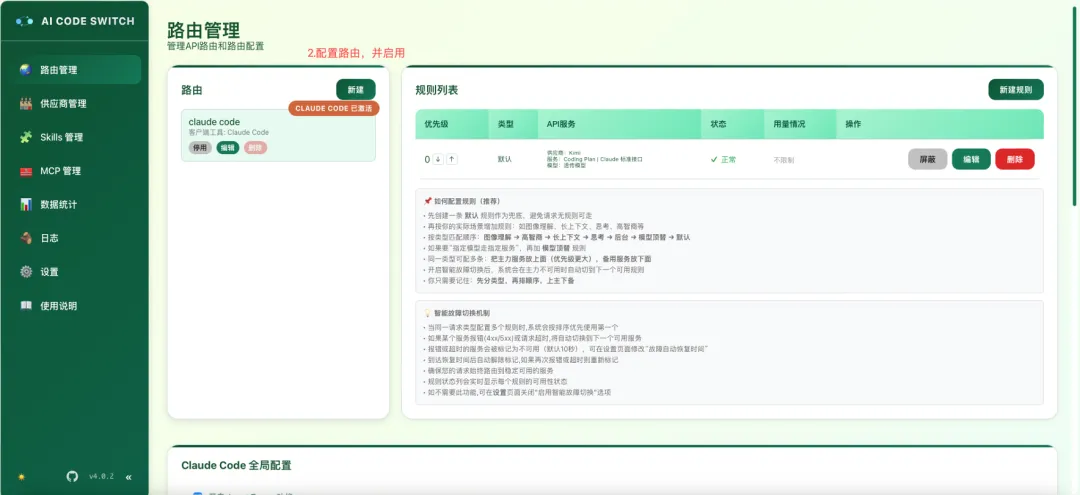
Task: Click 新建 button in the 路由 panel
Action: tap(355, 89)
